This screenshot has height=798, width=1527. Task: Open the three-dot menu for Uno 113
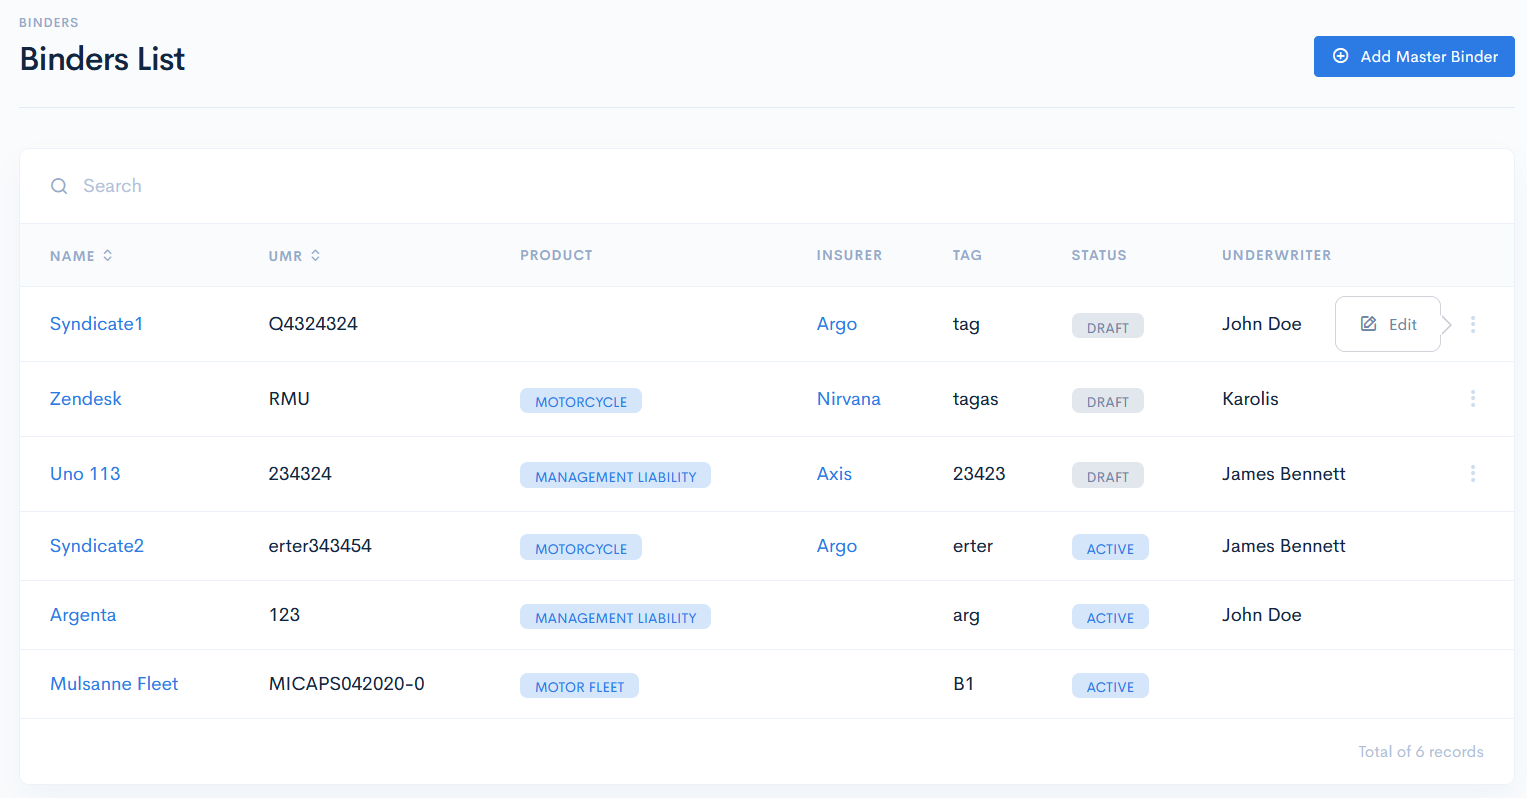point(1472,474)
